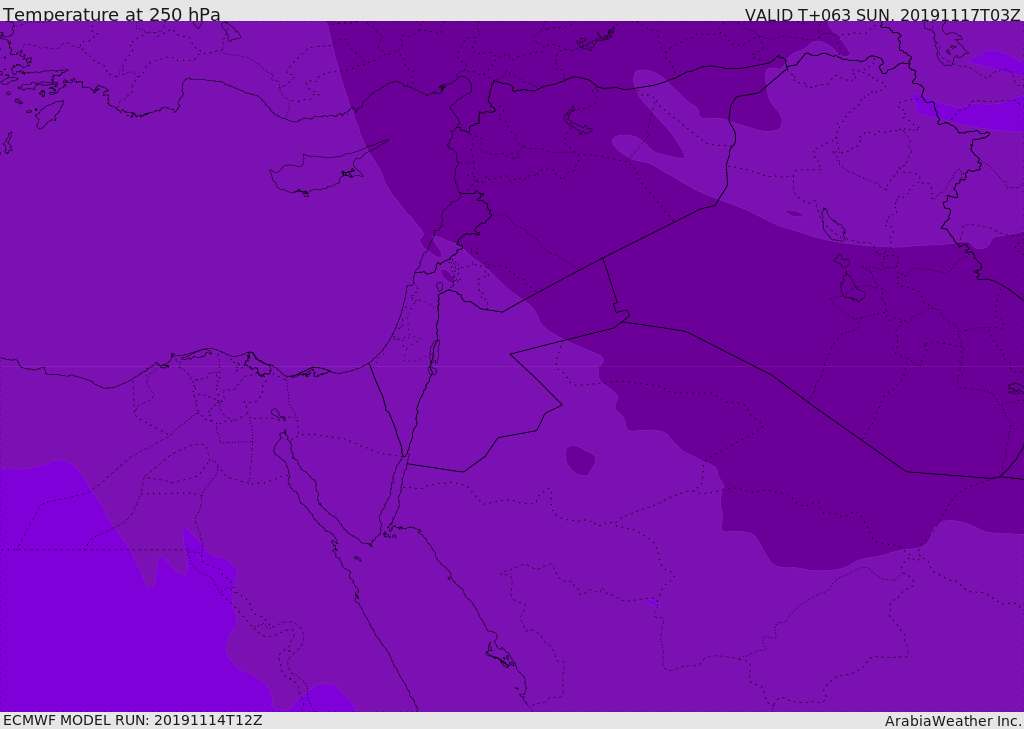Click the VALID T+063 forecast time label

882,15
